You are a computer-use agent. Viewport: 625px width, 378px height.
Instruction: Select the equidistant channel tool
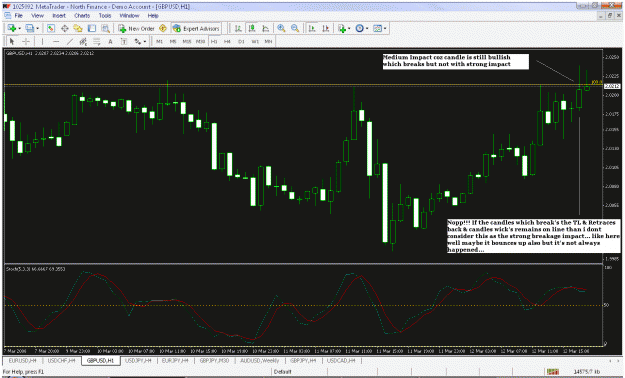pos(83,41)
